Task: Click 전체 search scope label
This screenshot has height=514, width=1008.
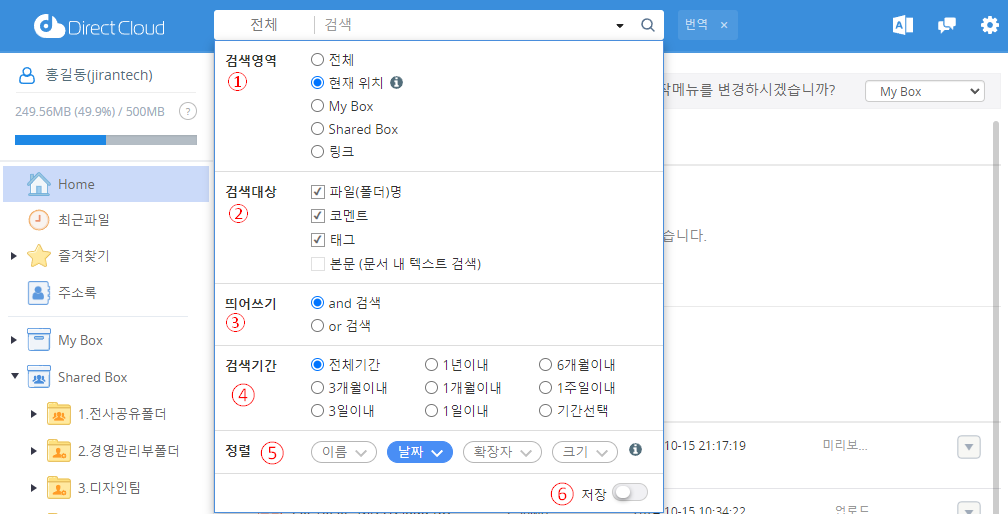Action: coord(264,24)
